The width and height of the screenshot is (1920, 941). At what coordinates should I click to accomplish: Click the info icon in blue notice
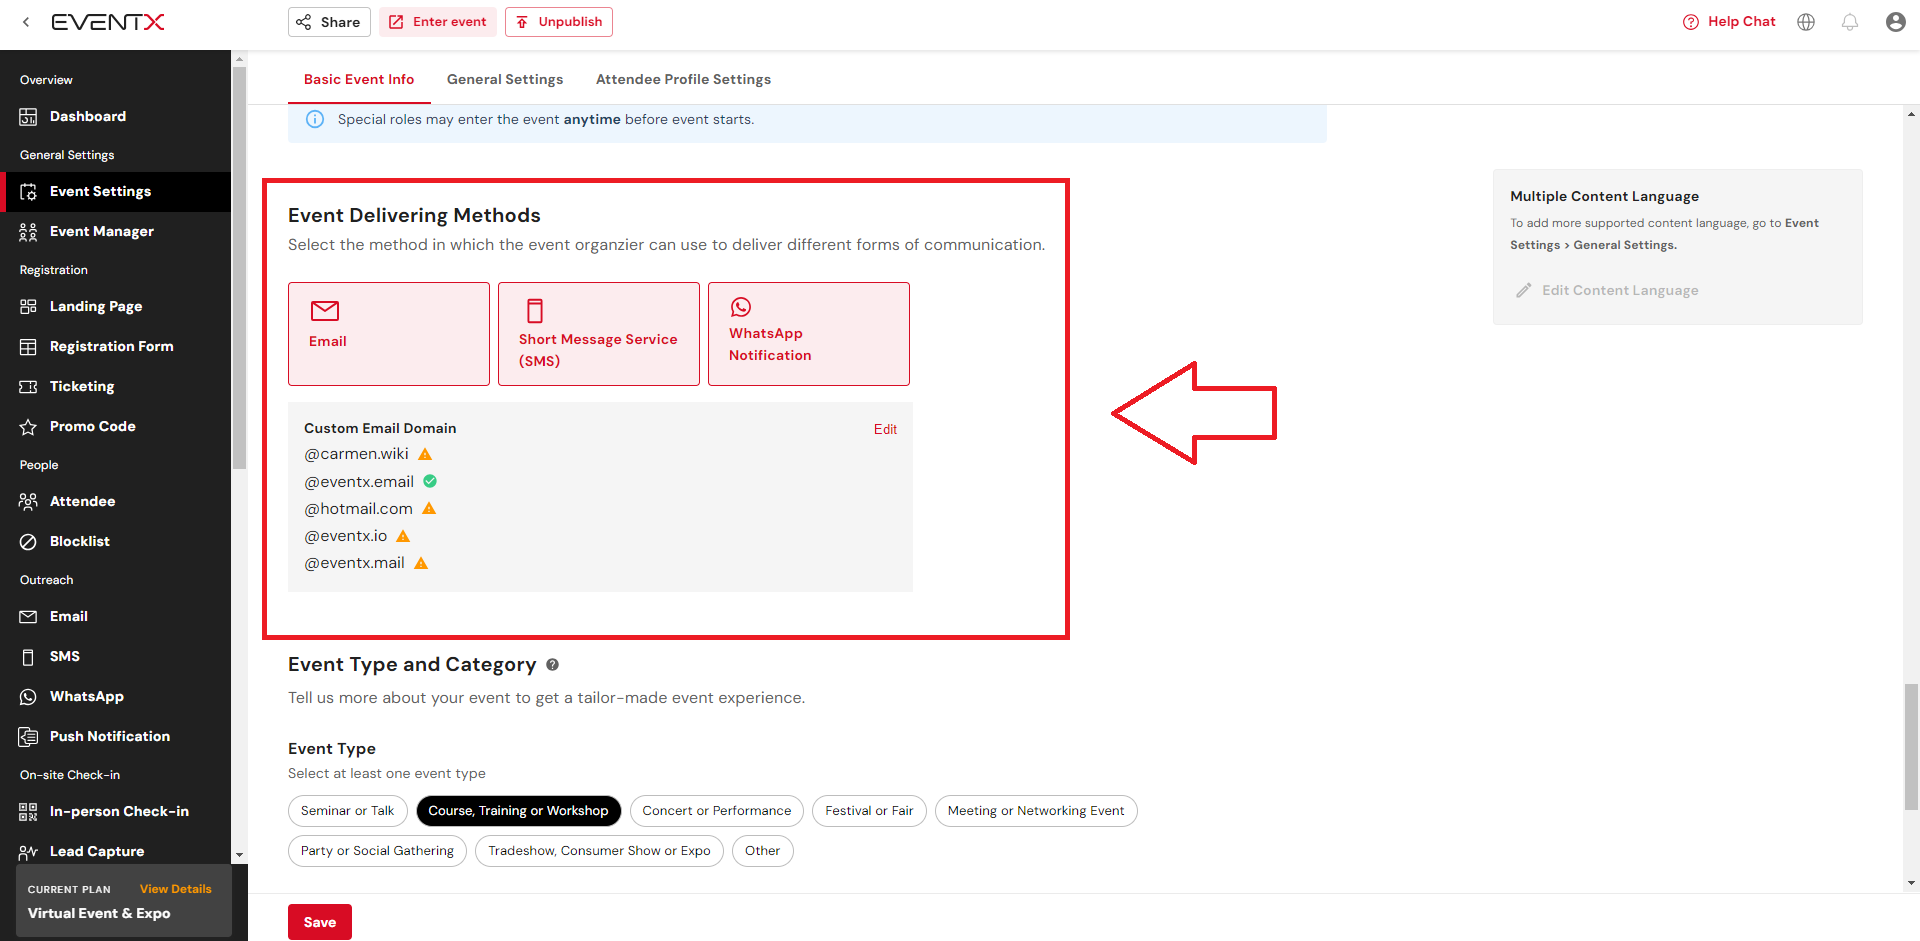click(x=315, y=119)
